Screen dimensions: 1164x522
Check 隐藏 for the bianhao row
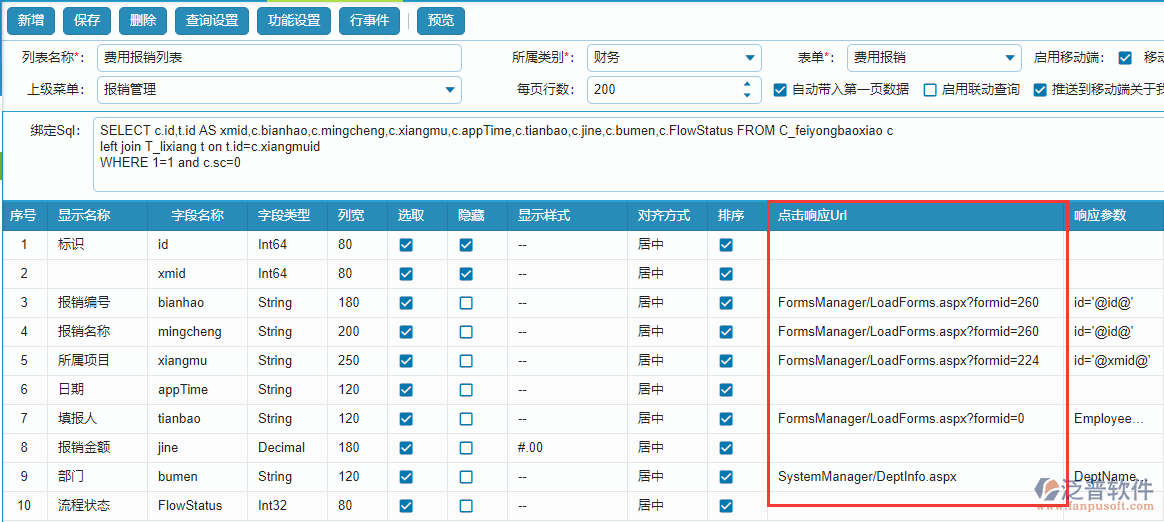click(x=465, y=302)
